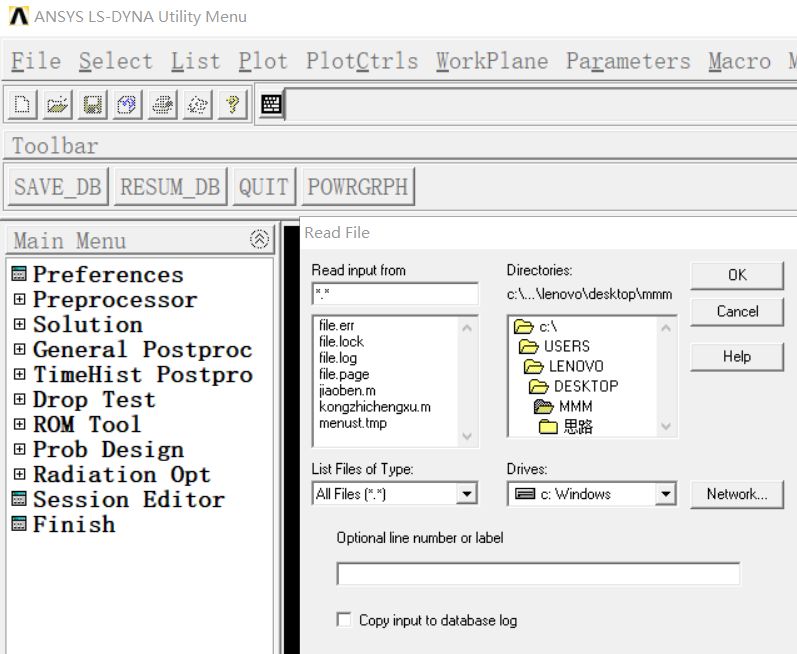Enable Copy input to database log
Viewport: 797px width, 654px height.
pyautogui.click(x=344, y=619)
